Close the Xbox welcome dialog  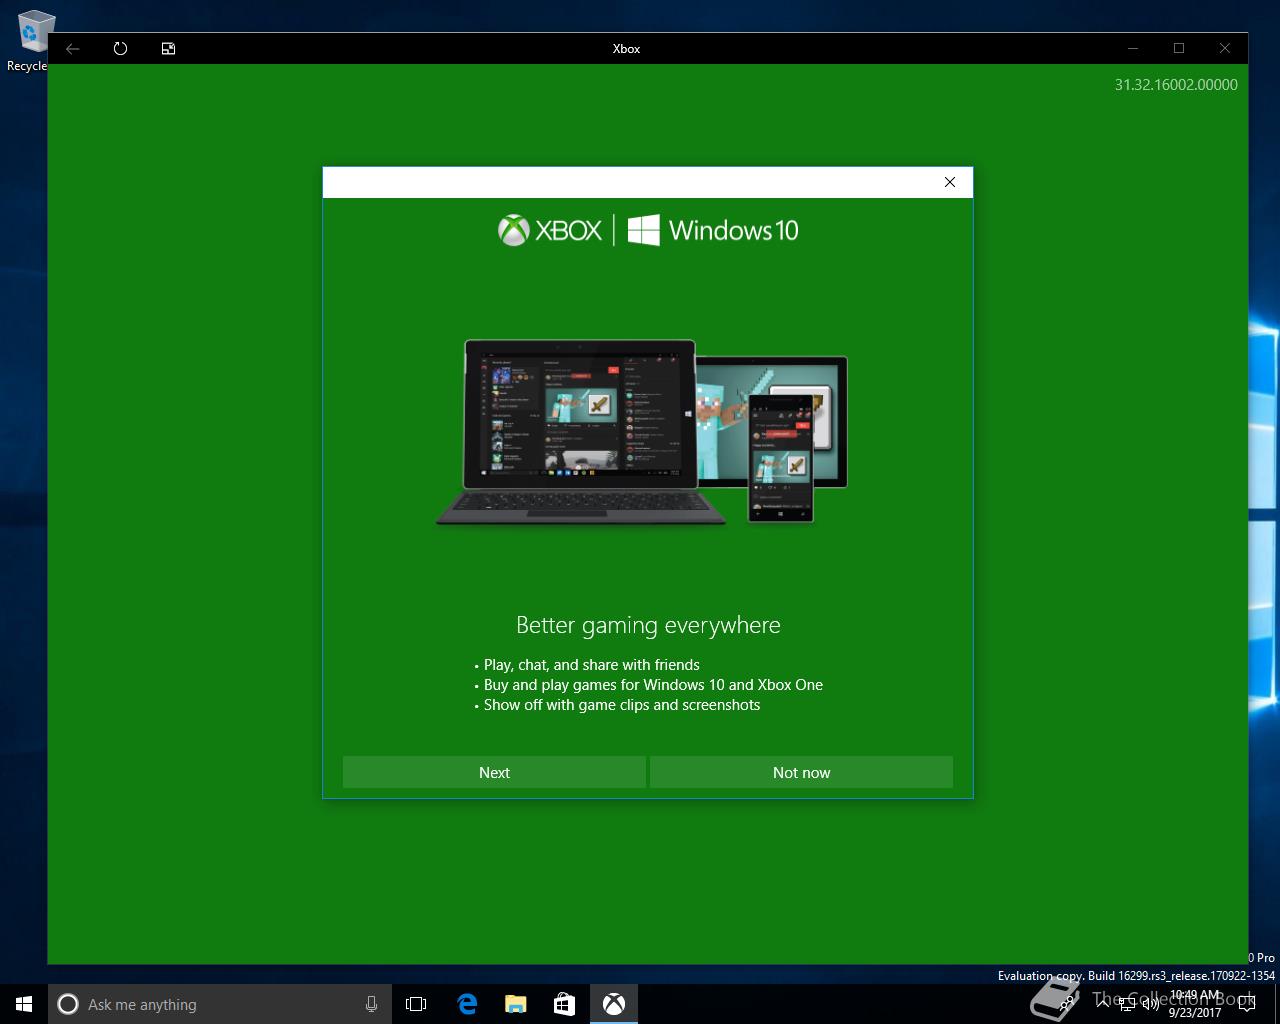coord(950,182)
